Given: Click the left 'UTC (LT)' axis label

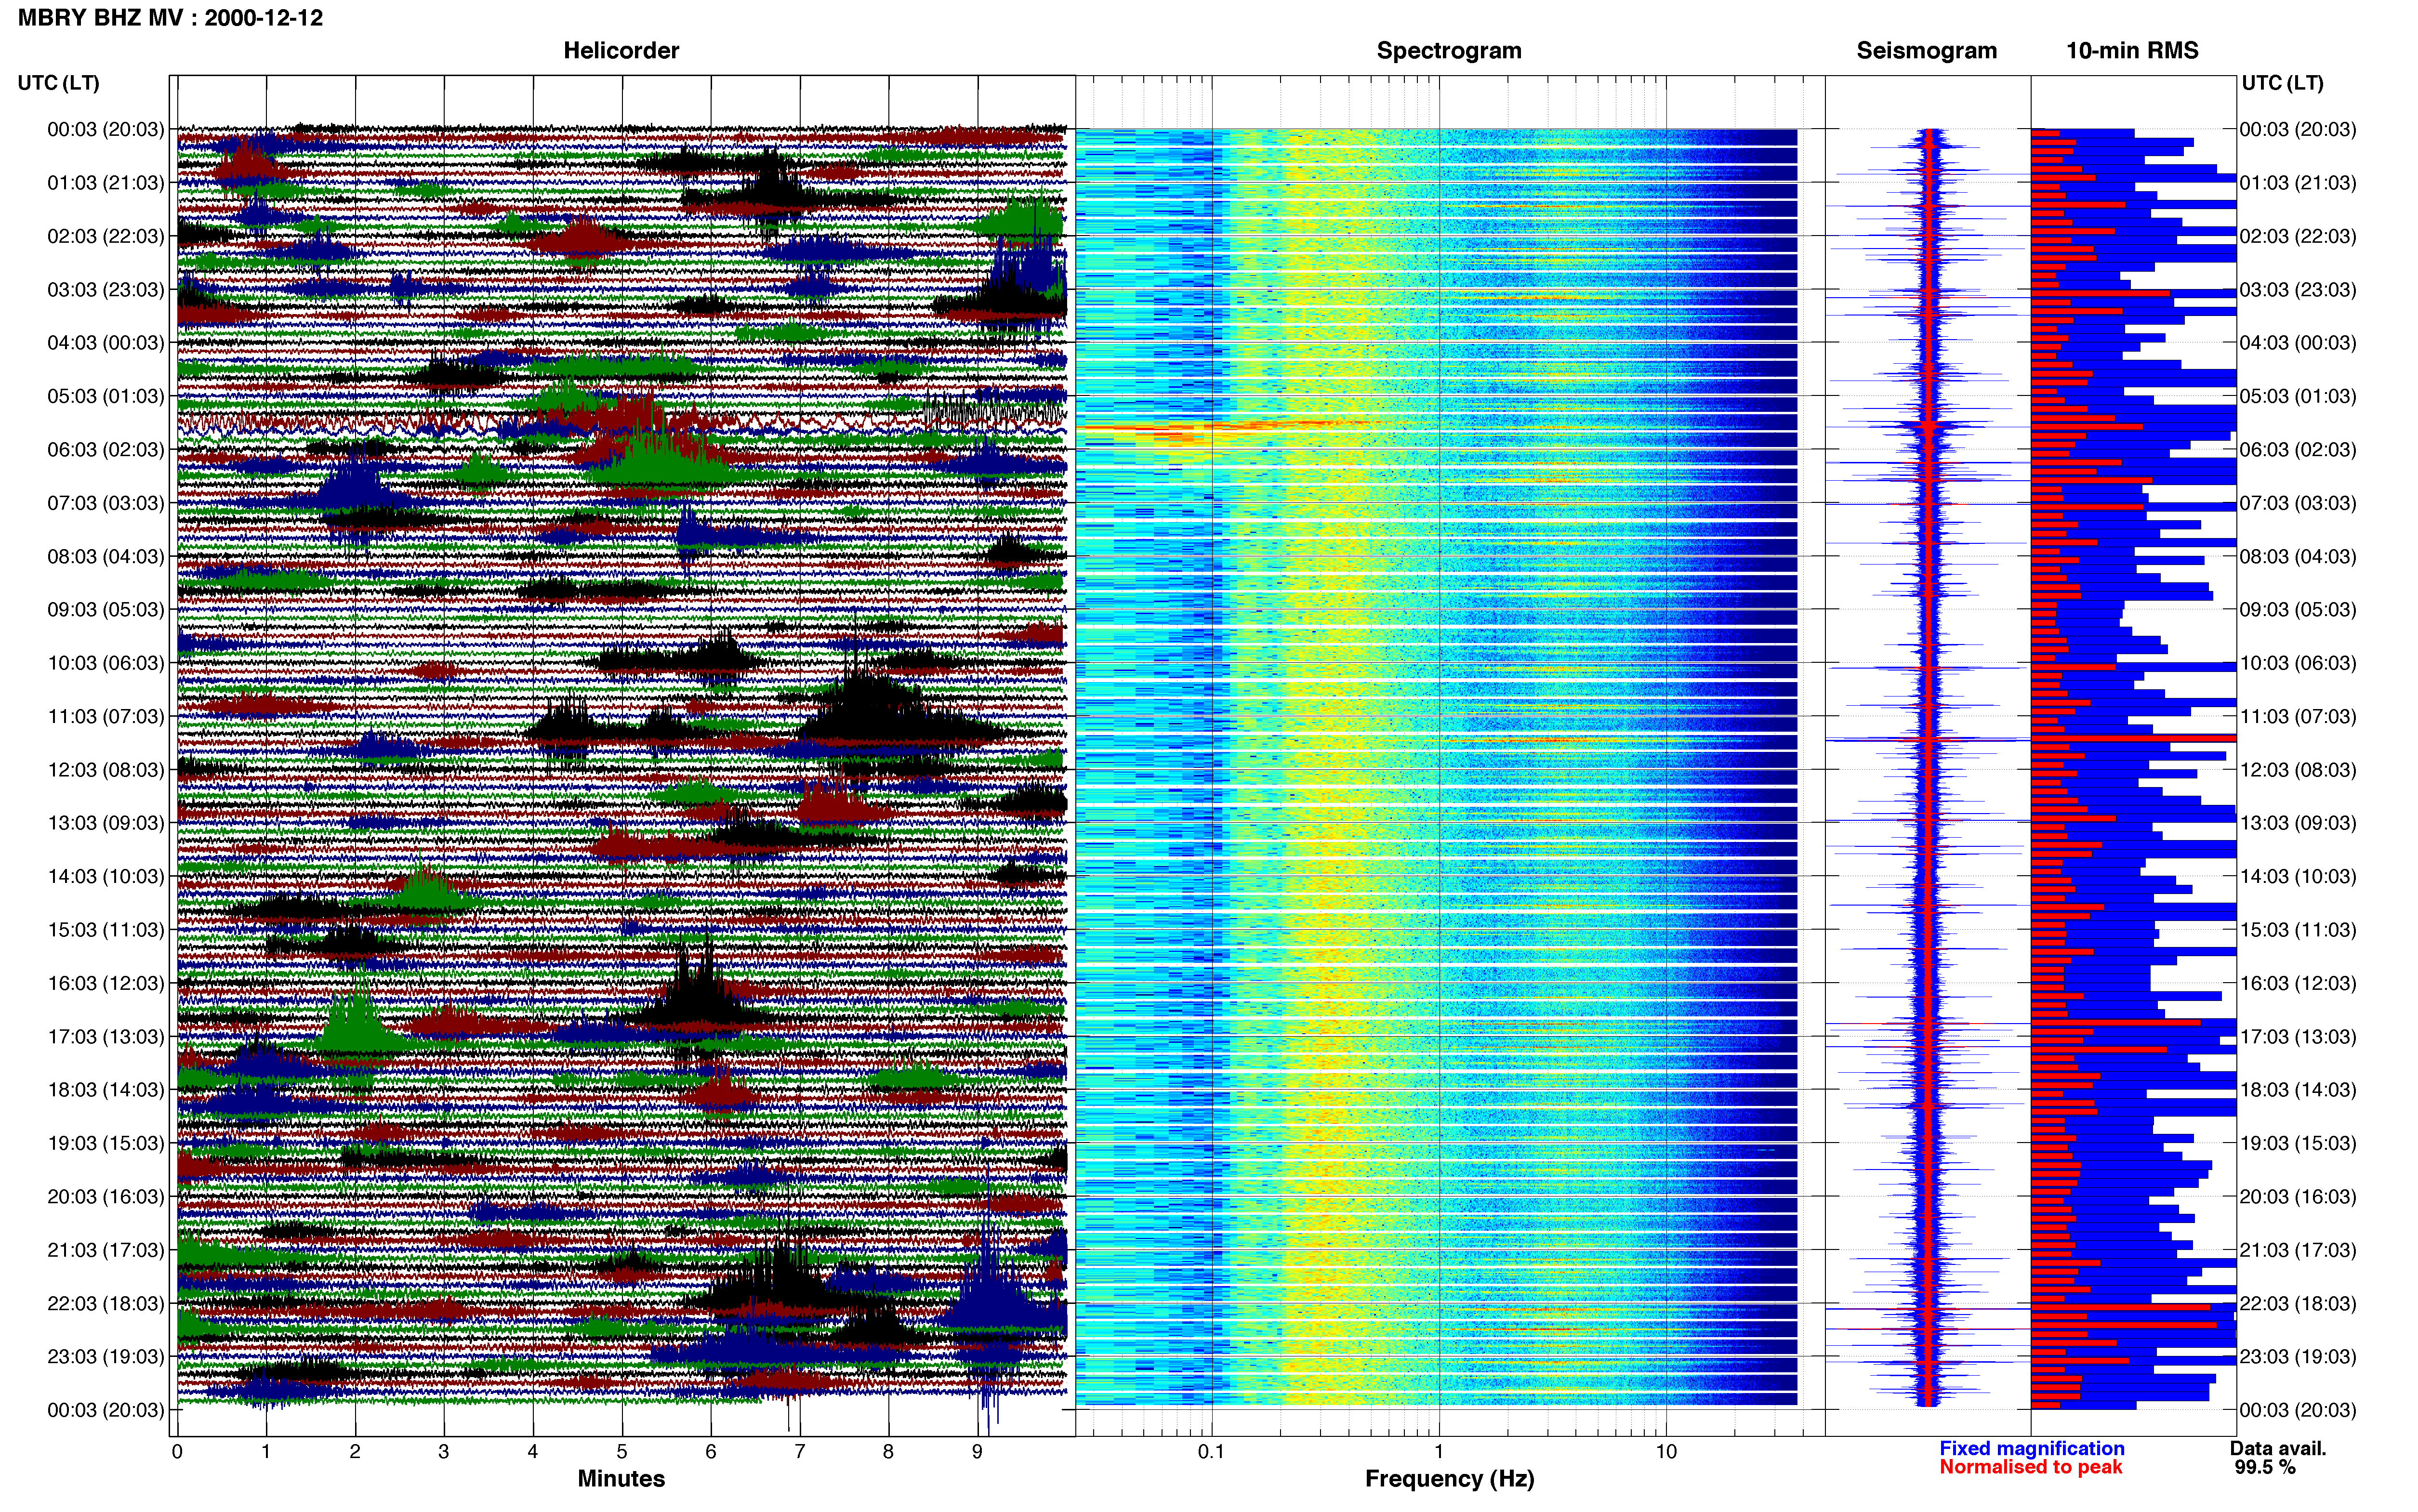Looking at the screenshot, I should pyautogui.click(x=58, y=83).
